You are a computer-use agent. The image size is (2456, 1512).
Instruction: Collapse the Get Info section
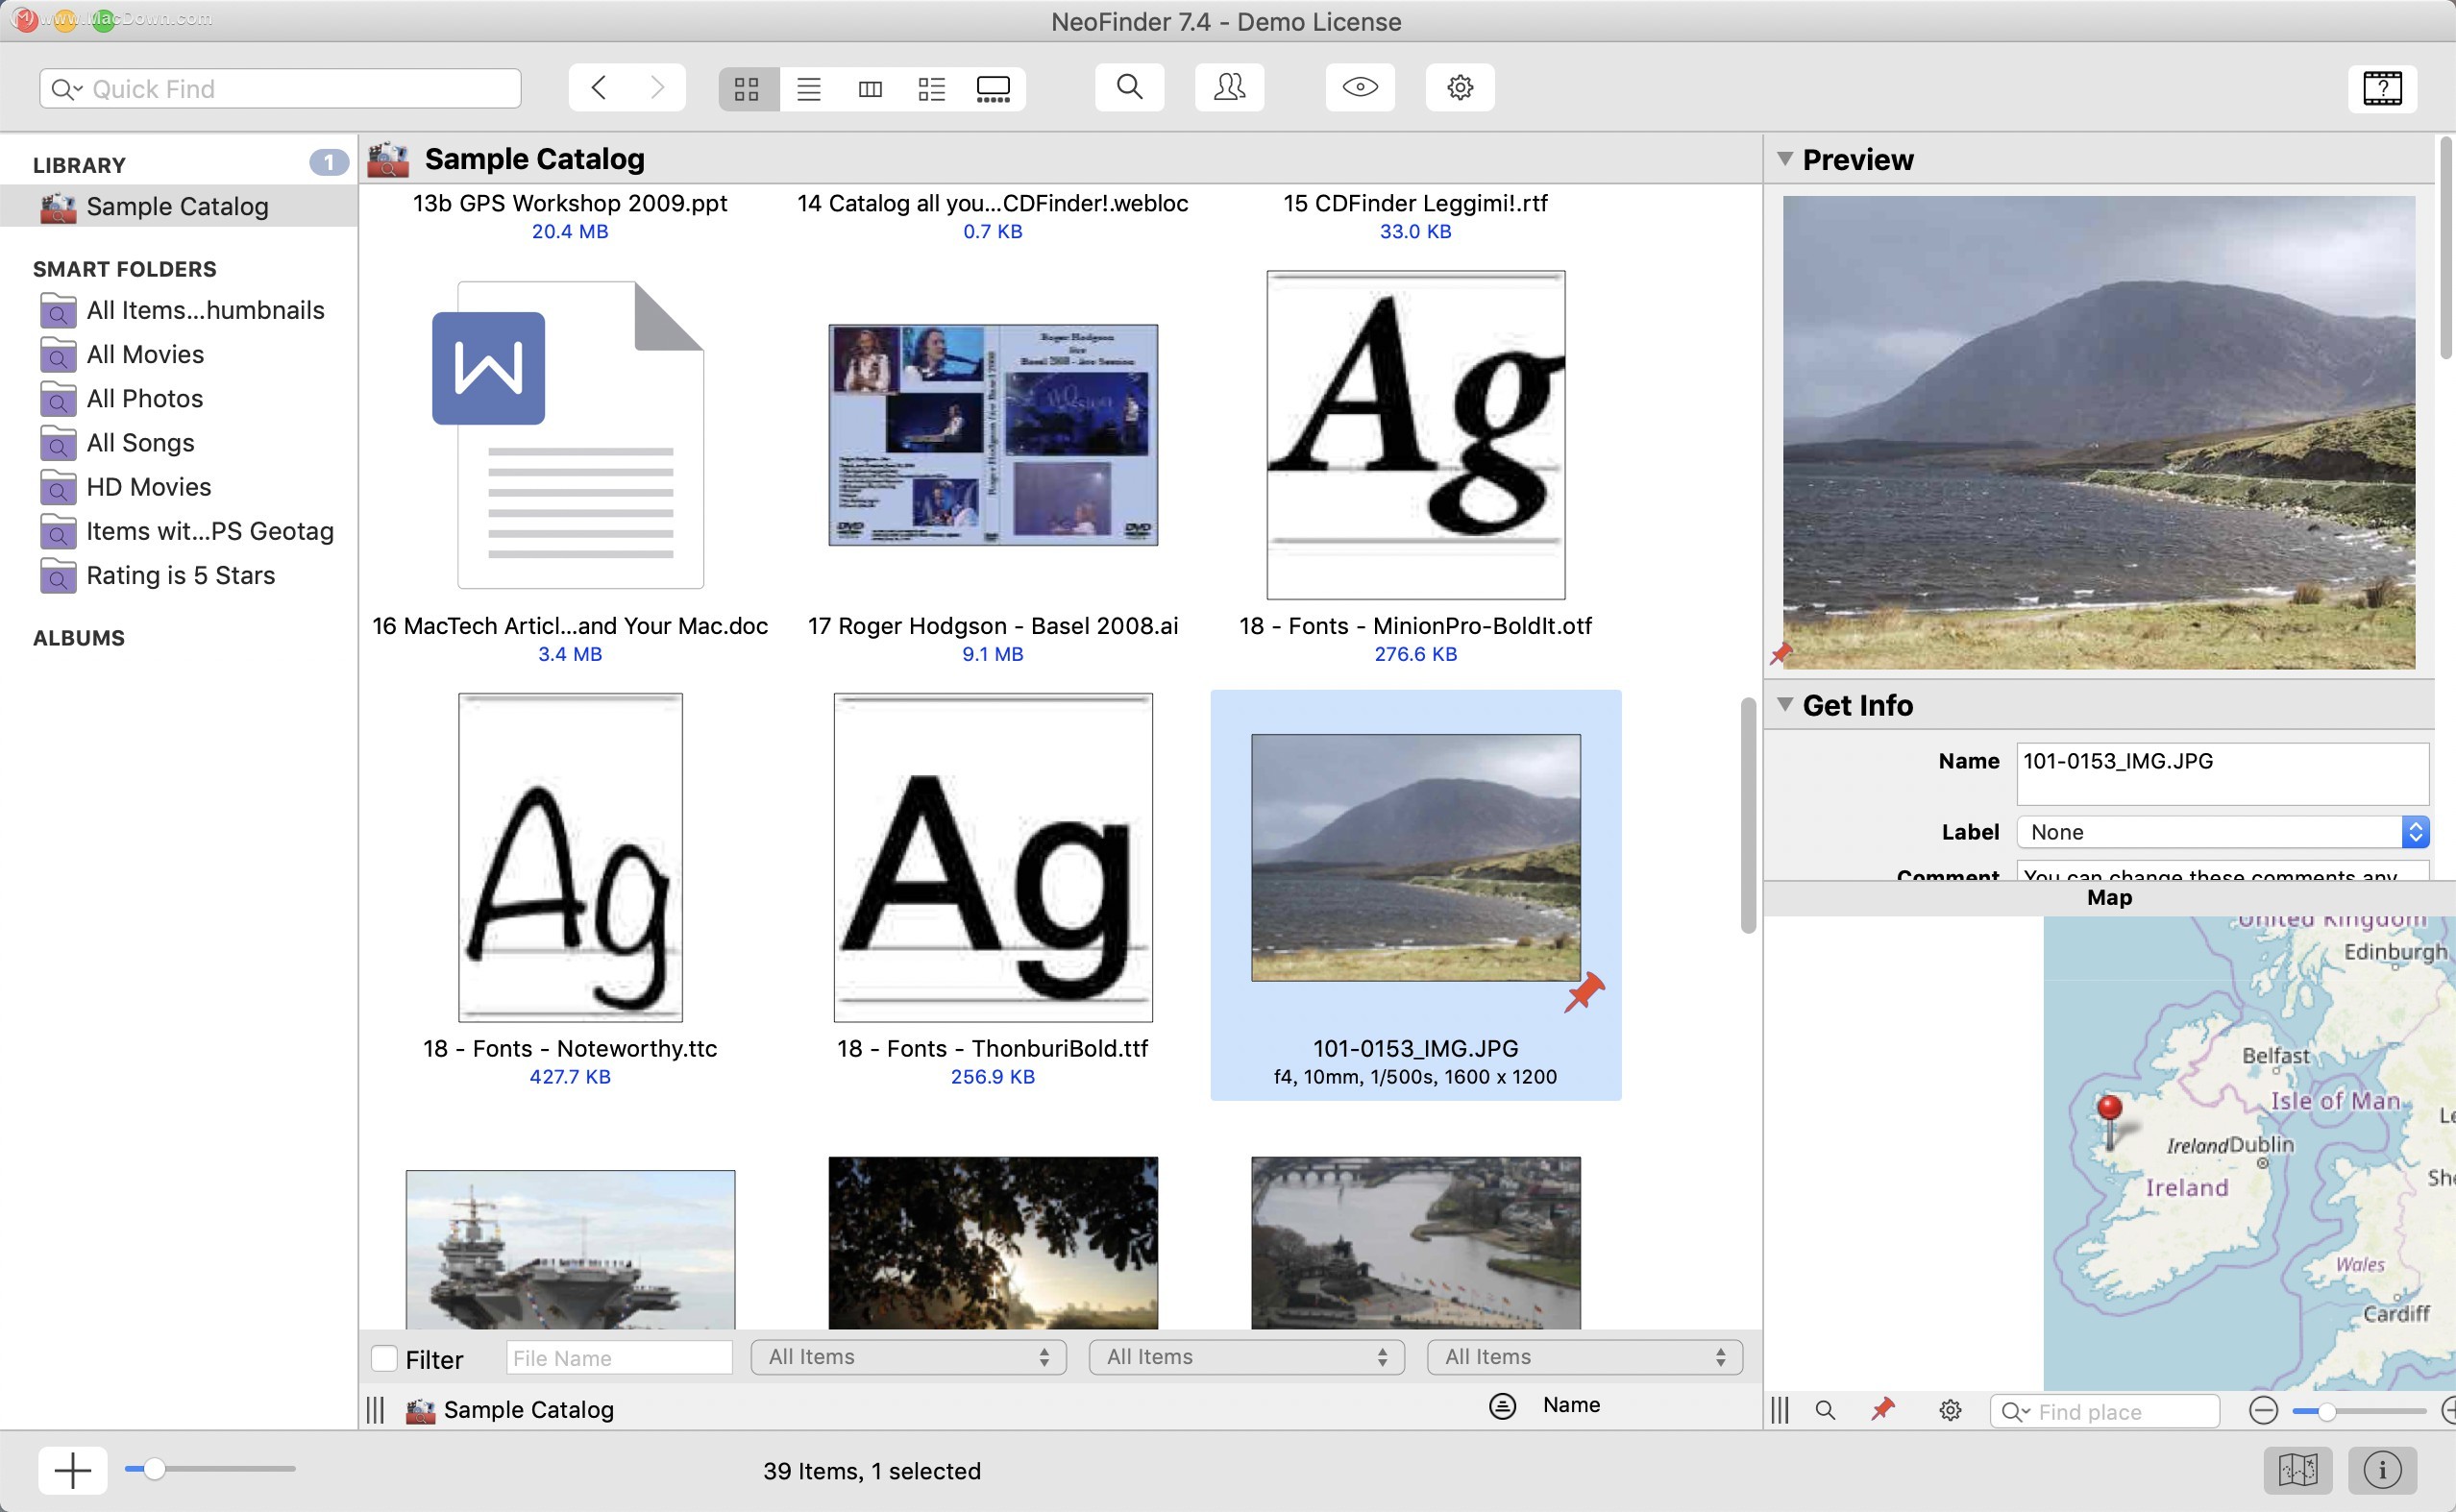(x=1785, y=704)
